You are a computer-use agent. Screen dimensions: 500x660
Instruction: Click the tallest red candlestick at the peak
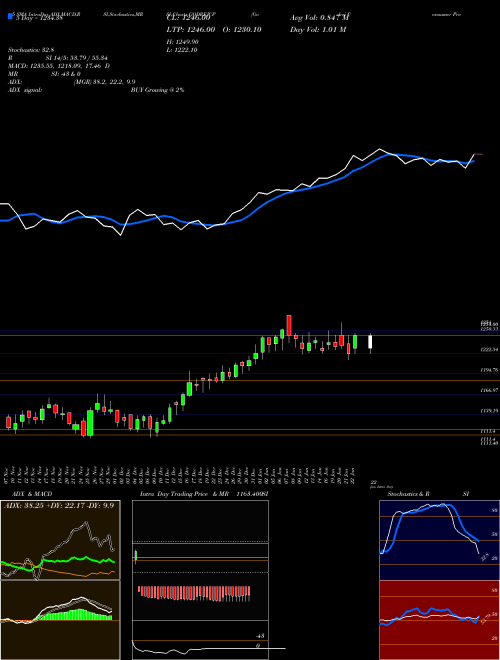tap(289, 325)
